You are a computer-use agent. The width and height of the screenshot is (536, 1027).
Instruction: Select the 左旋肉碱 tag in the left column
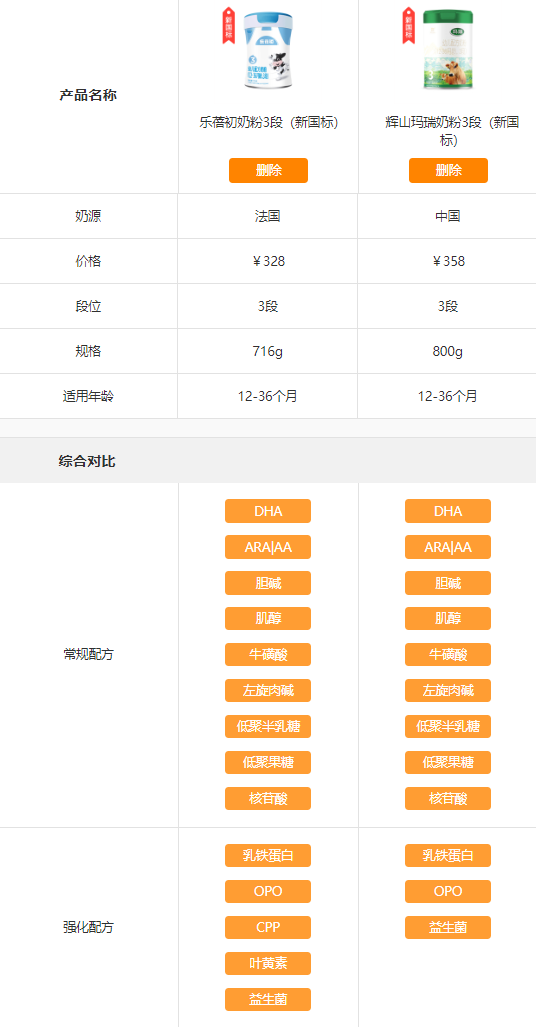coord(268,690)
